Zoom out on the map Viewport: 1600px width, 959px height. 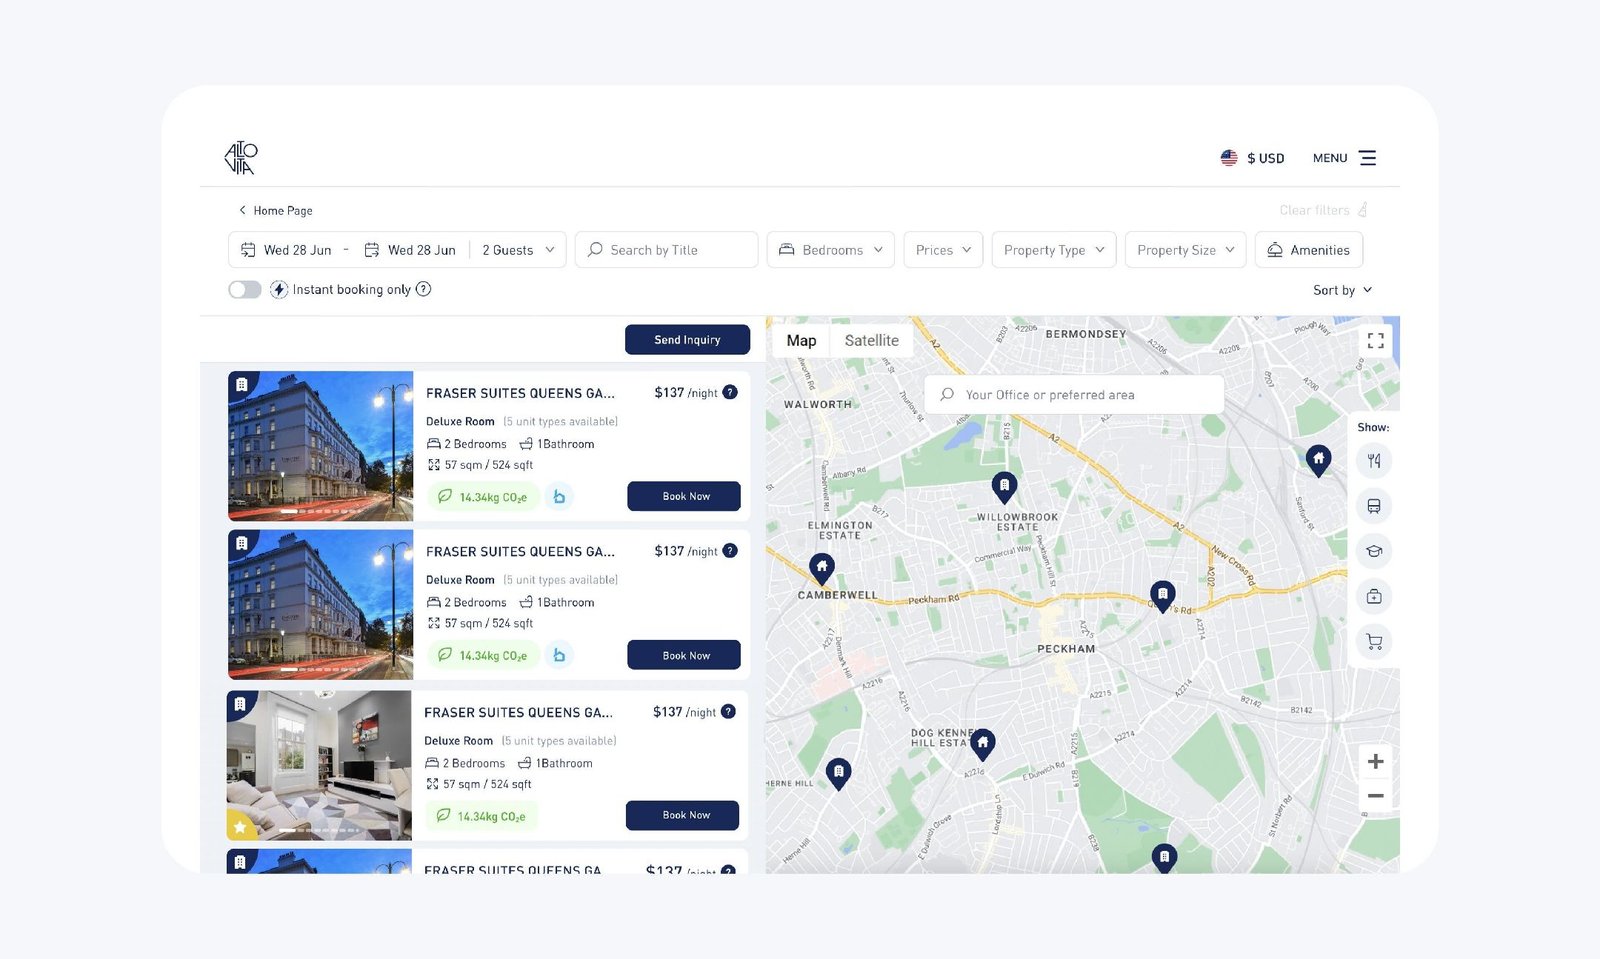(1375, 796)
